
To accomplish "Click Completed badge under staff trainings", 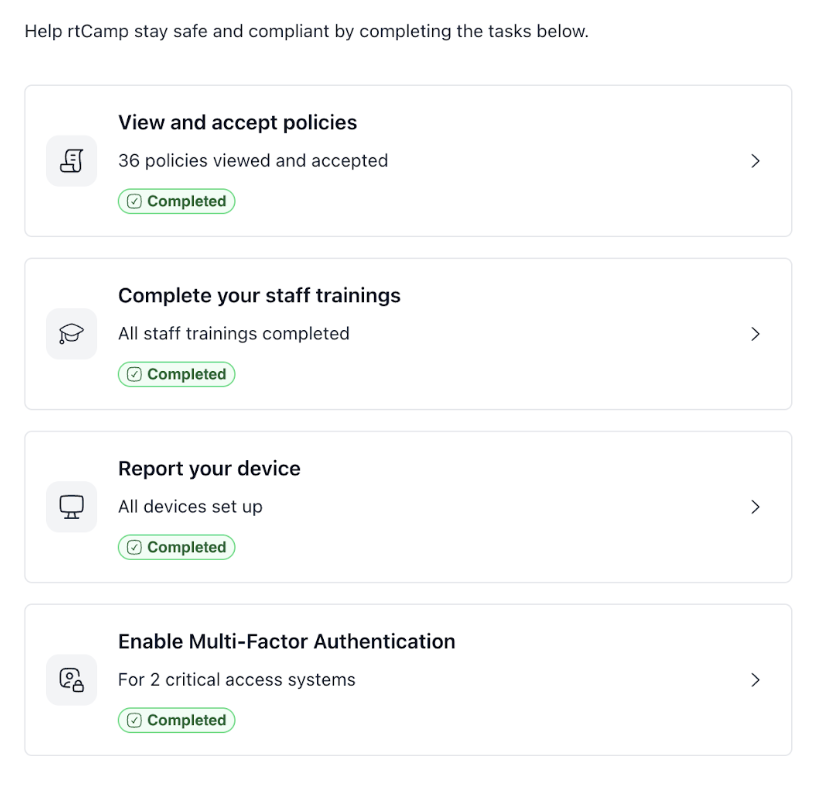I will [x=176, y=374].
